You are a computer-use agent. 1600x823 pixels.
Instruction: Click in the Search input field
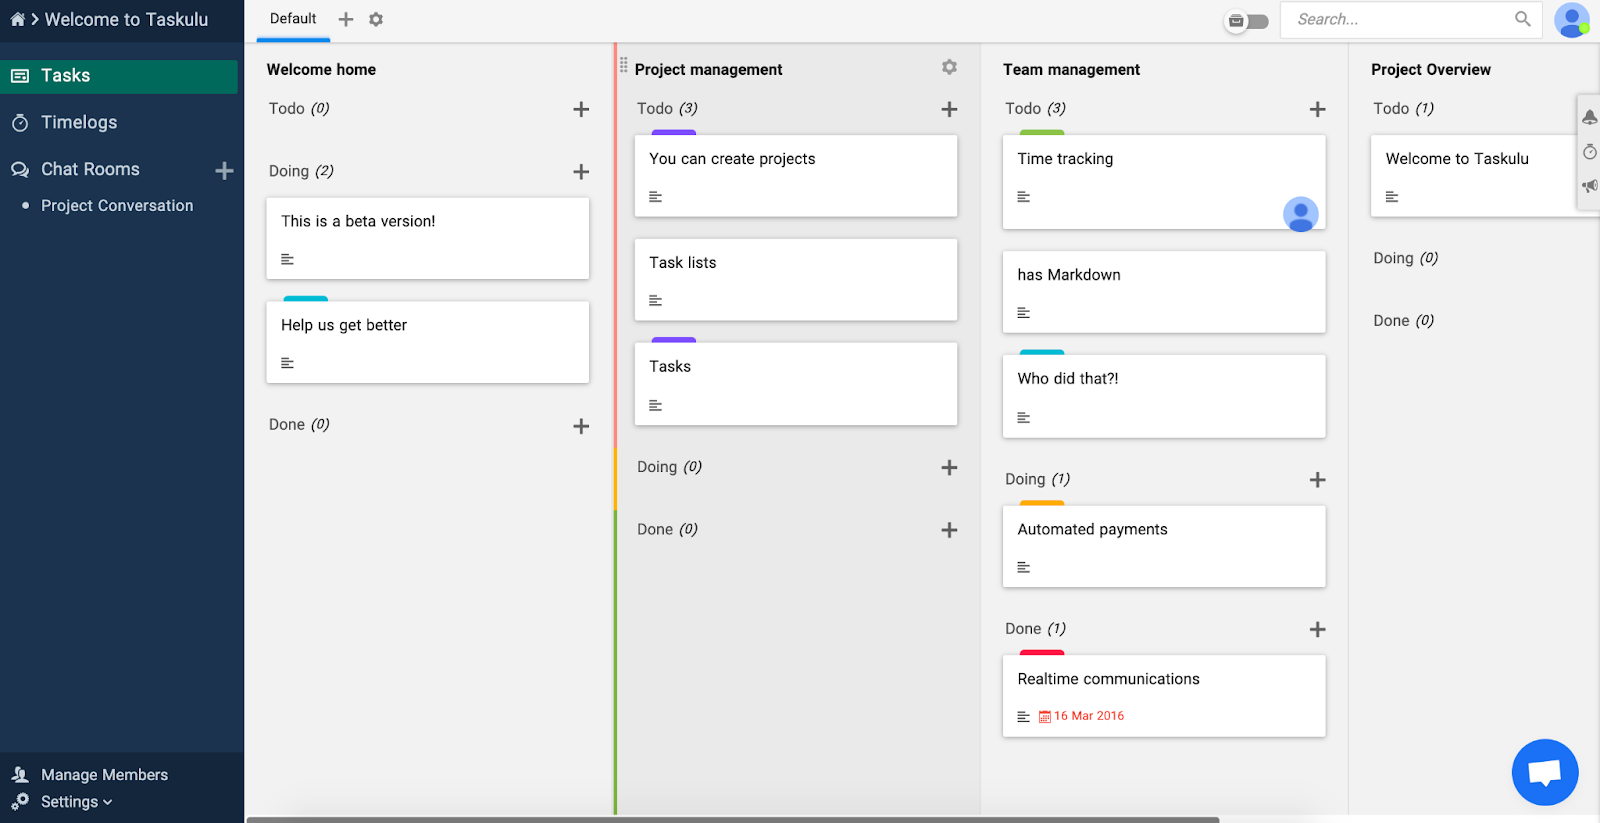pos(1400,19)
